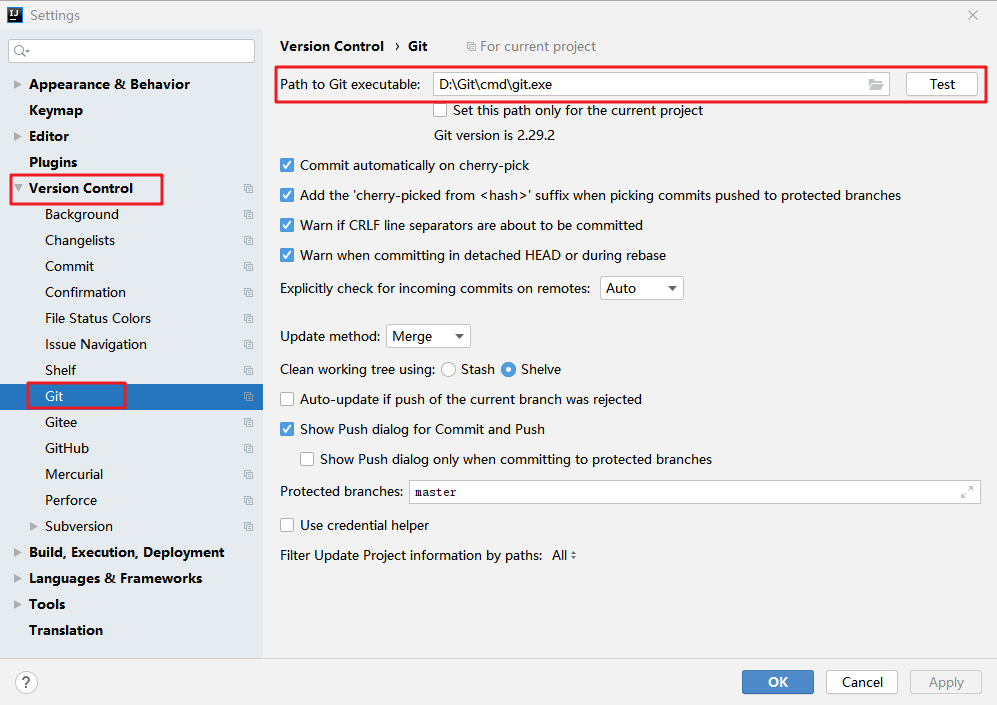
Task: Click the expand icon in Protected branches field
Action: 967,492
